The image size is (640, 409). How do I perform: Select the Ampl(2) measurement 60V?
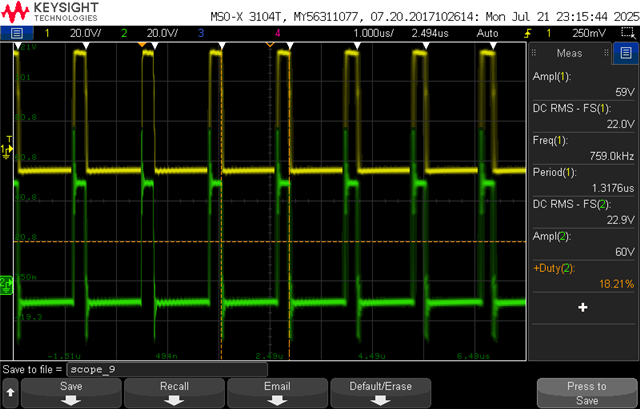584,243
